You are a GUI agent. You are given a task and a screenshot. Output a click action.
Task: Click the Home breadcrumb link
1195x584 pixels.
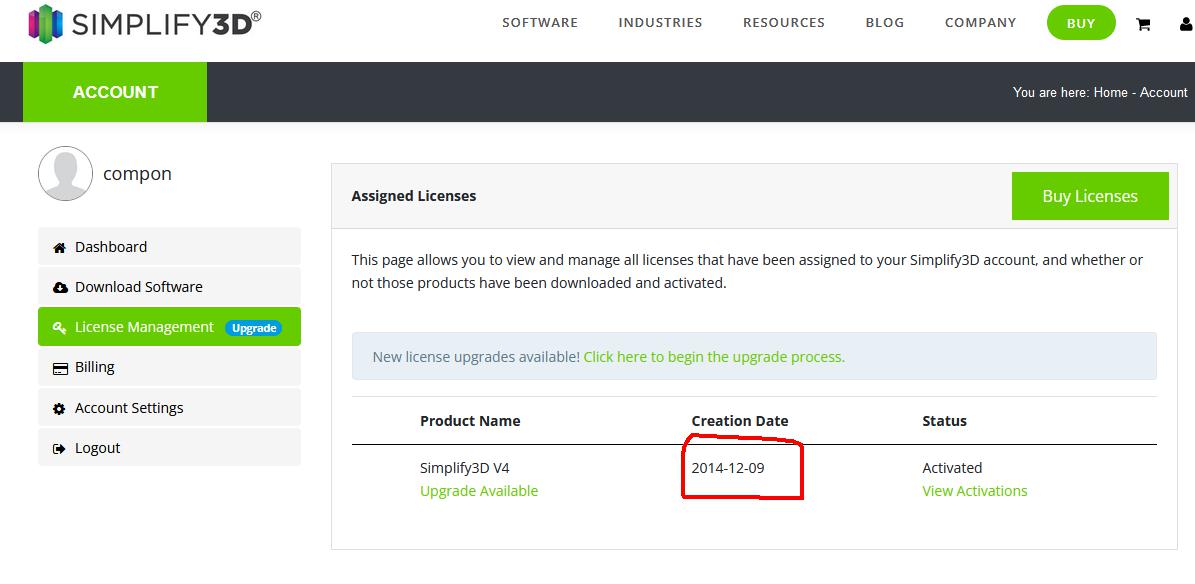pyautogui.click(x=1110, y=92)
